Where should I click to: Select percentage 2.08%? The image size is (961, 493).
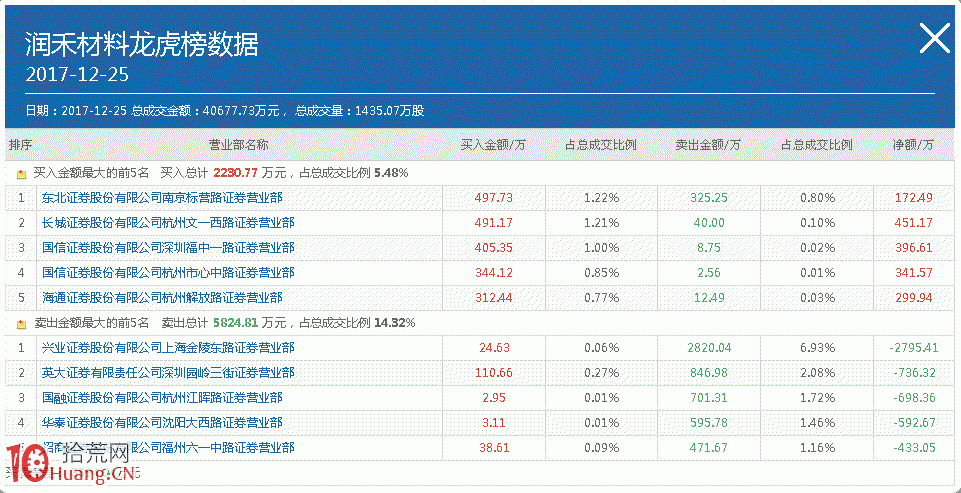click(818, 373)
